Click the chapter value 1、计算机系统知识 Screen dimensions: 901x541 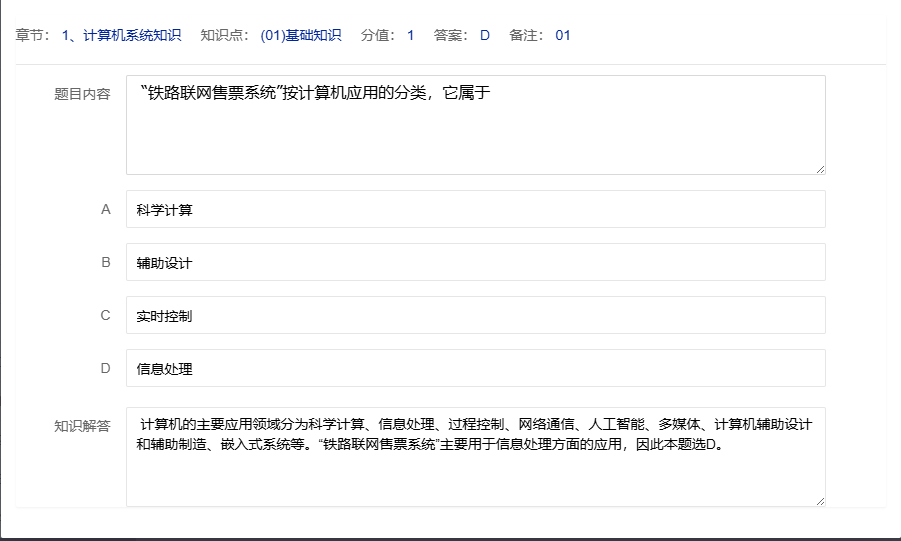point(121,35)
